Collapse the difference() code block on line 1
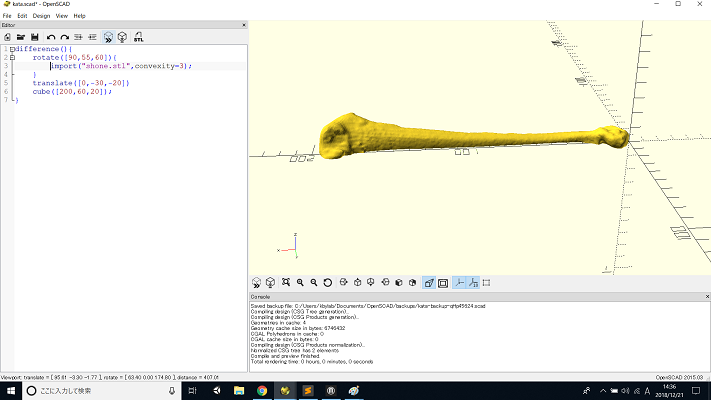This screenshot has width=711, height=400. click(12, 49)
